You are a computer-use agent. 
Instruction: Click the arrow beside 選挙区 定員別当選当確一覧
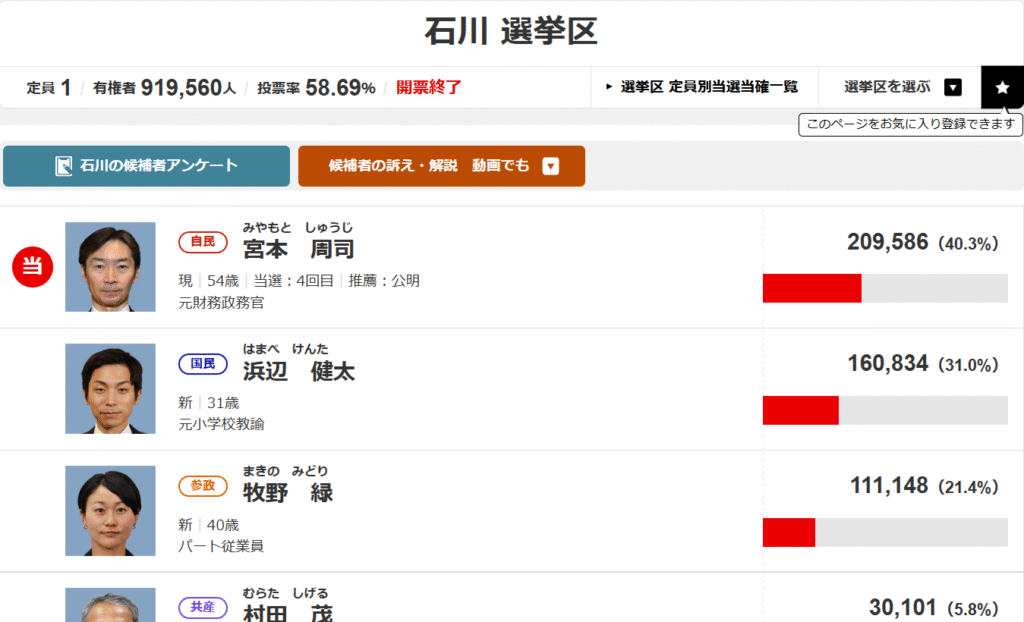click(609, 87)
